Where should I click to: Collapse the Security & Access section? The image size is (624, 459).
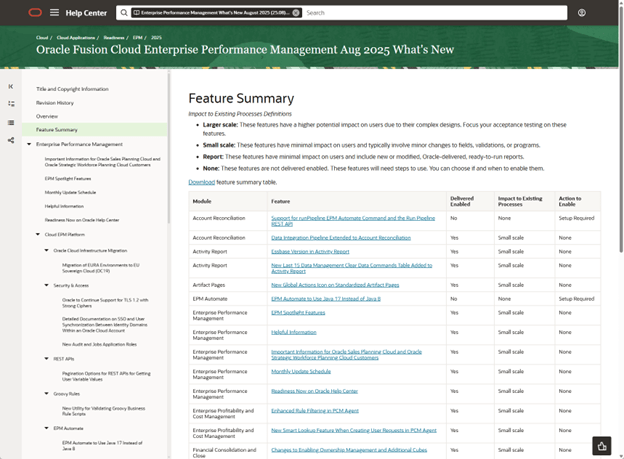coord(47,285)
